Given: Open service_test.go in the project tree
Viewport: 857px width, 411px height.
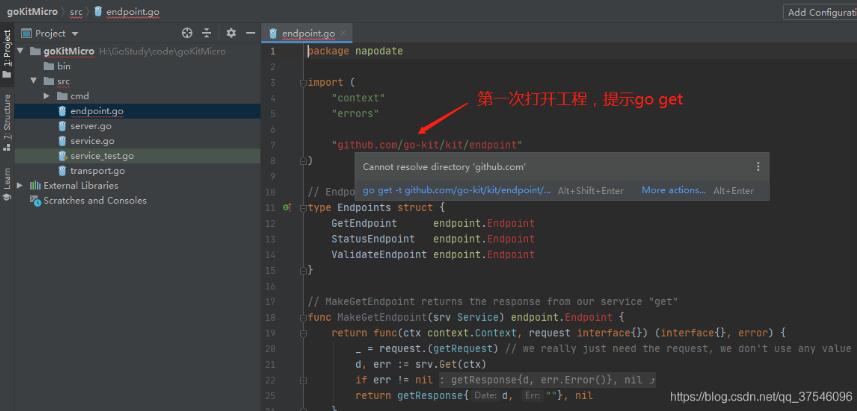Looking at the screenshot, I should [x=101, y=156].
